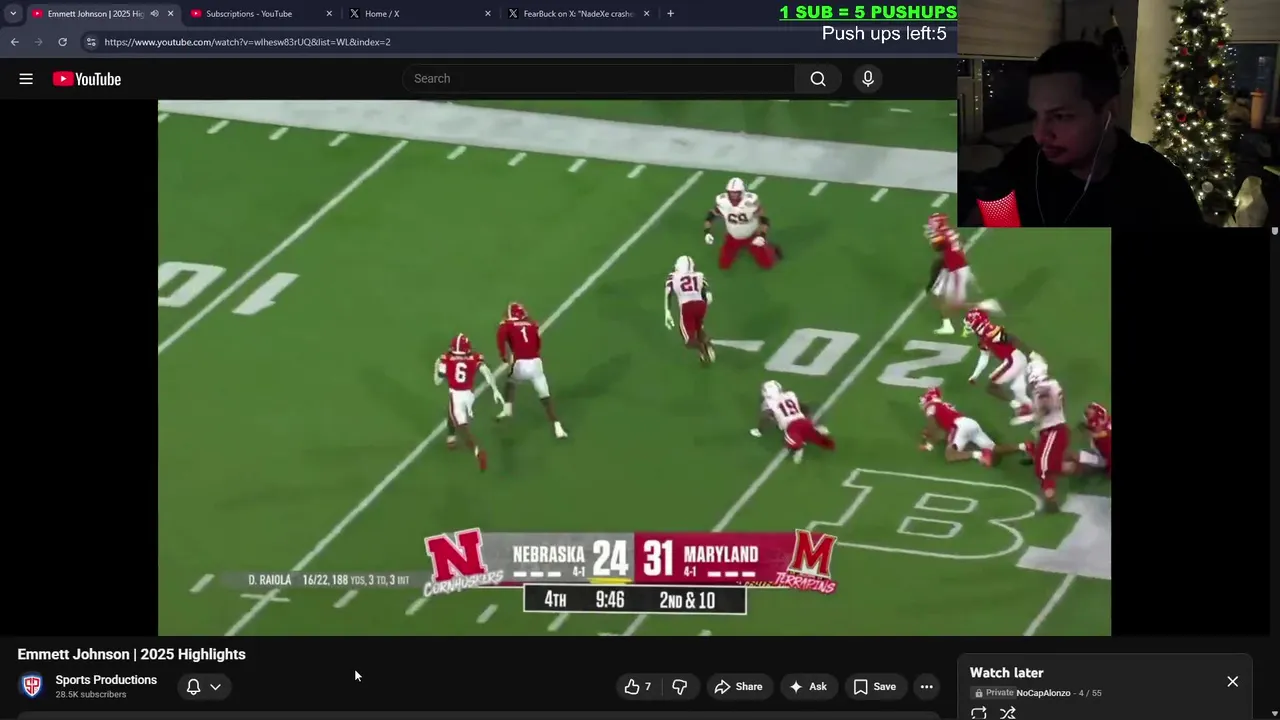Screen dimensions: 1280x720
Task: Expand the tab search dropdown
Action: [13, 14]
